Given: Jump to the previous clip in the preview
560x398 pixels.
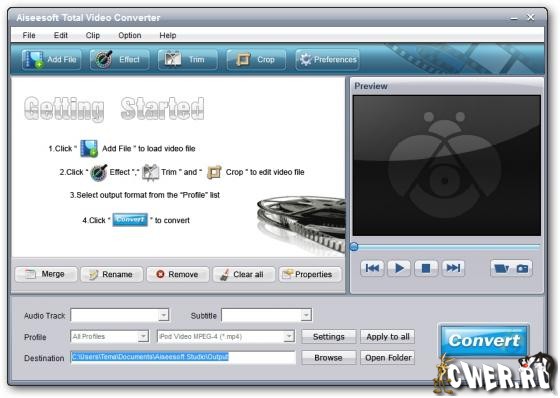Looking at the screenshot, I should pyautogui.click(x=372, y=268).
